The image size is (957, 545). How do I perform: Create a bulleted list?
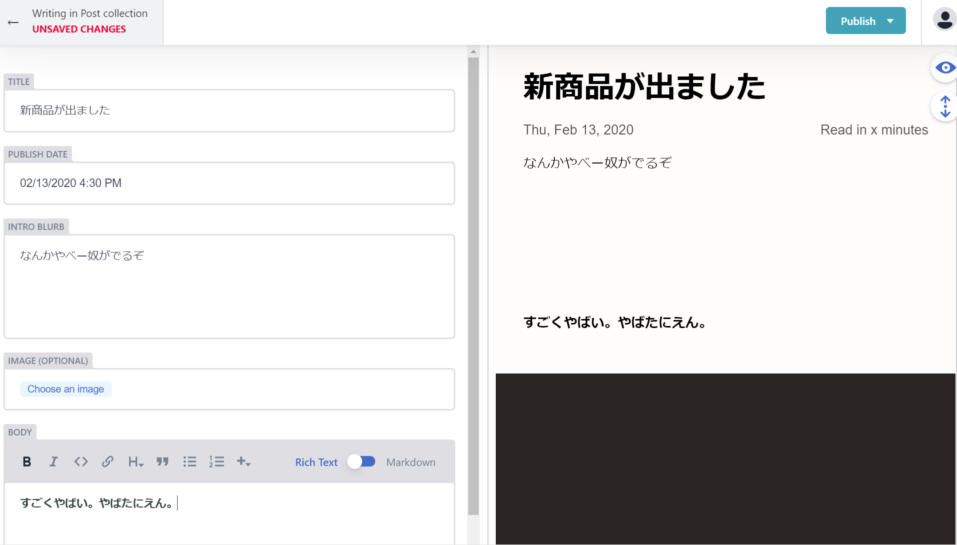tap(190, 462)
